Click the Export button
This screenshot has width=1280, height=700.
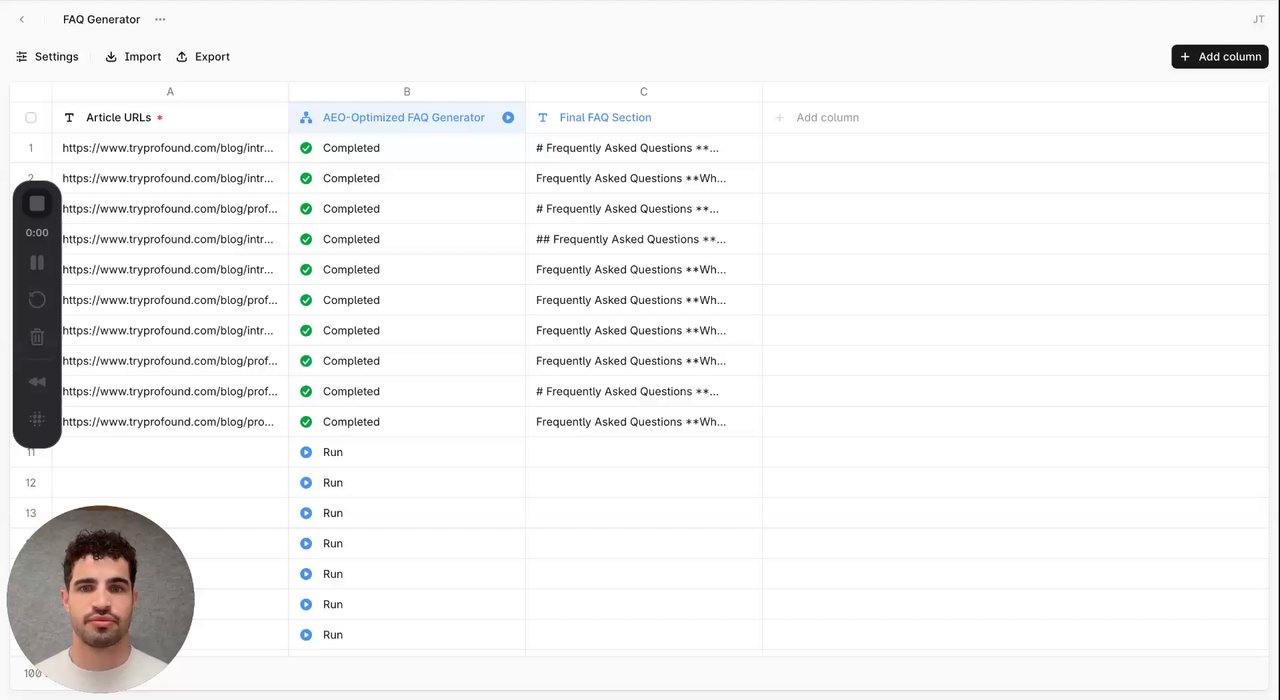tap(203, 57)
